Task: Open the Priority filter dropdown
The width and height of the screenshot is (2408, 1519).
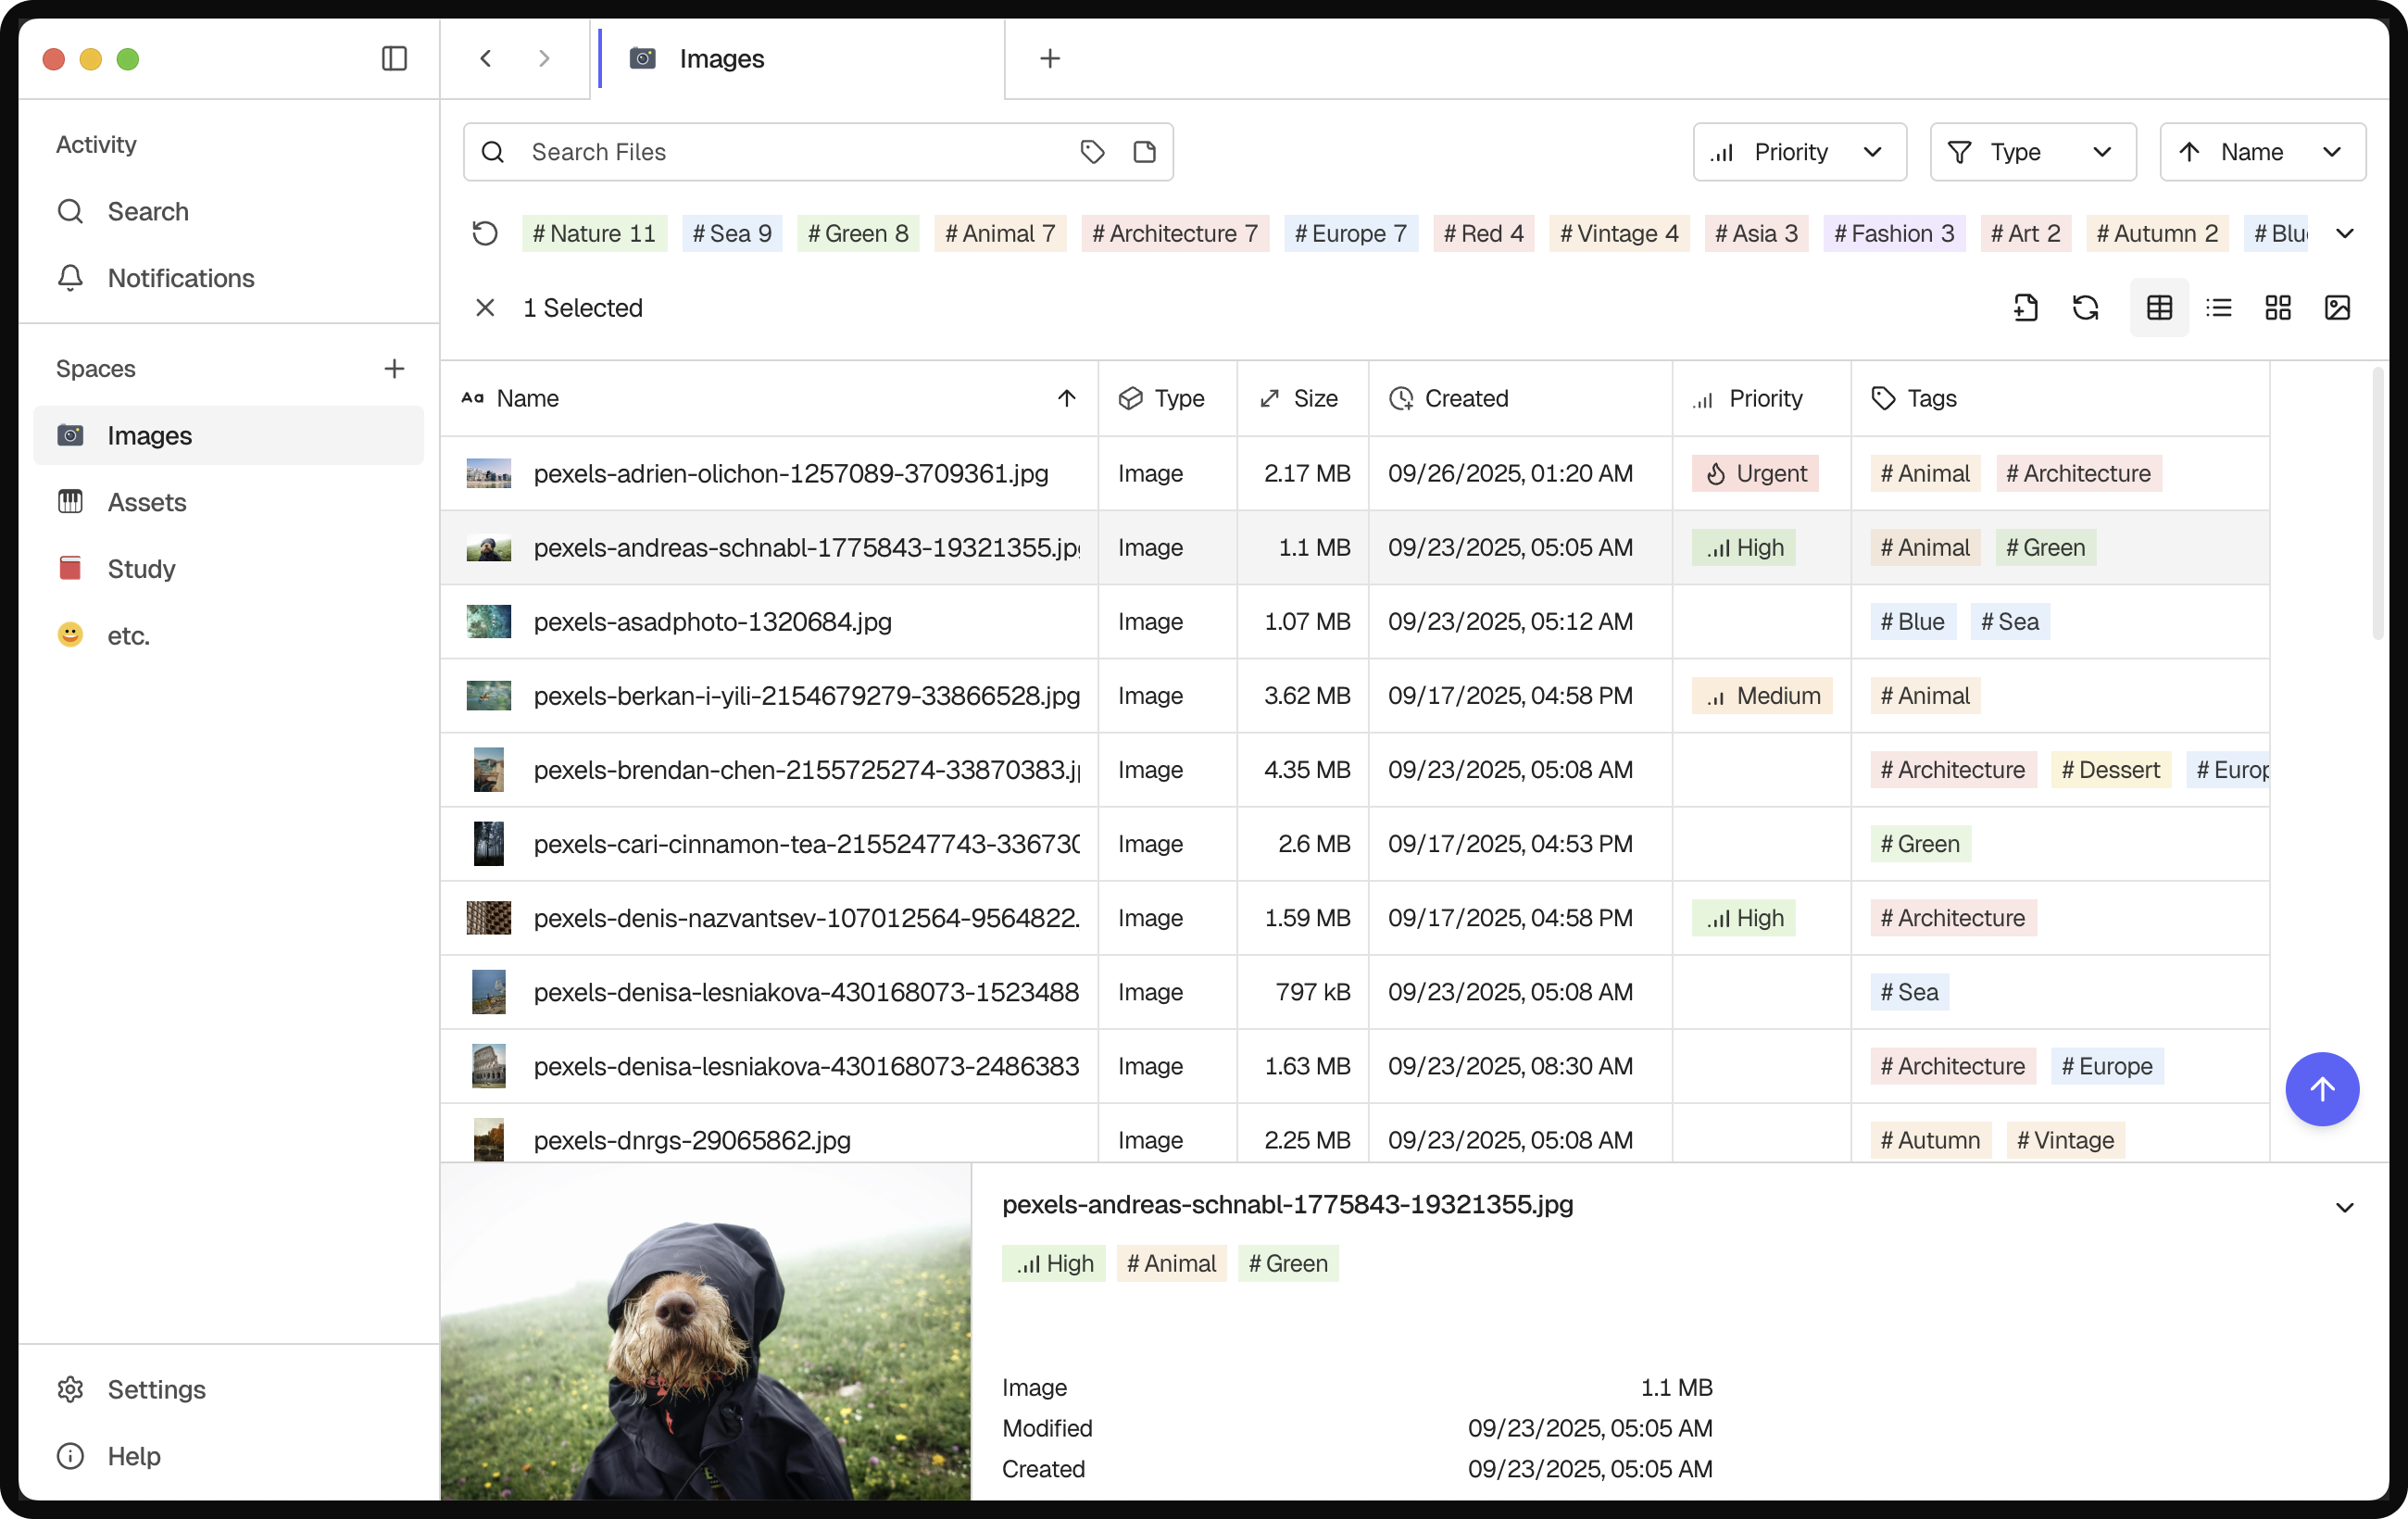Action: pyautogui.click(x=1798, y=152)
